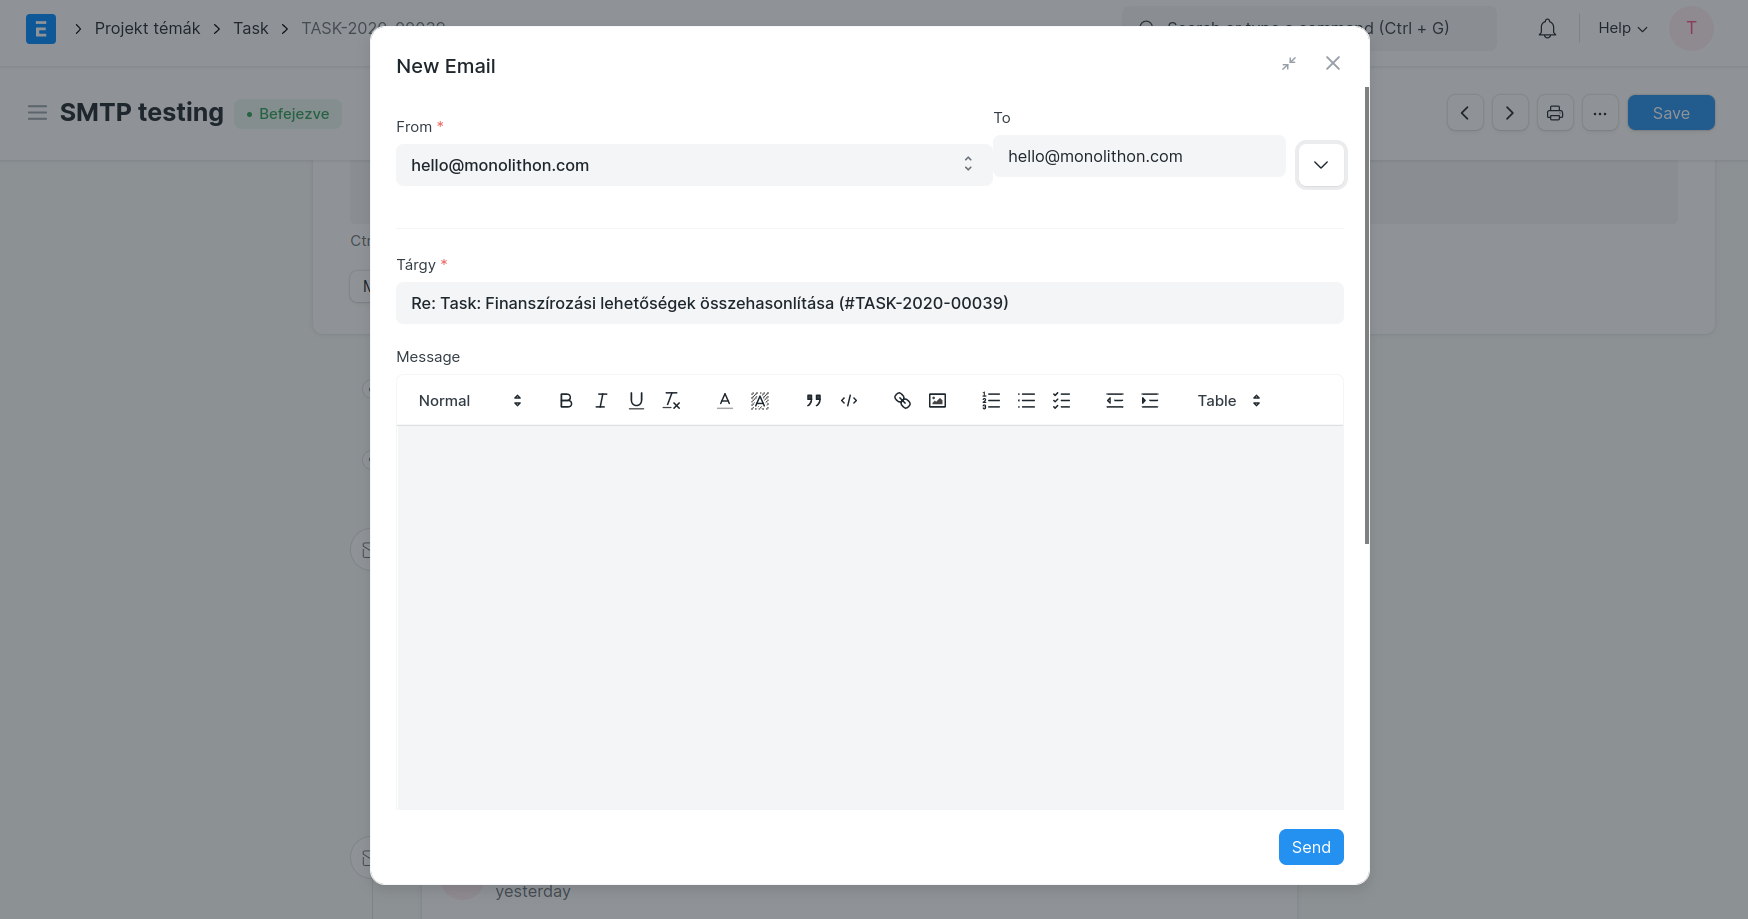This screenshot has height=919, width=1748.
Task: Minimize the New Email dialog
Action: [x=1289, y=64]
